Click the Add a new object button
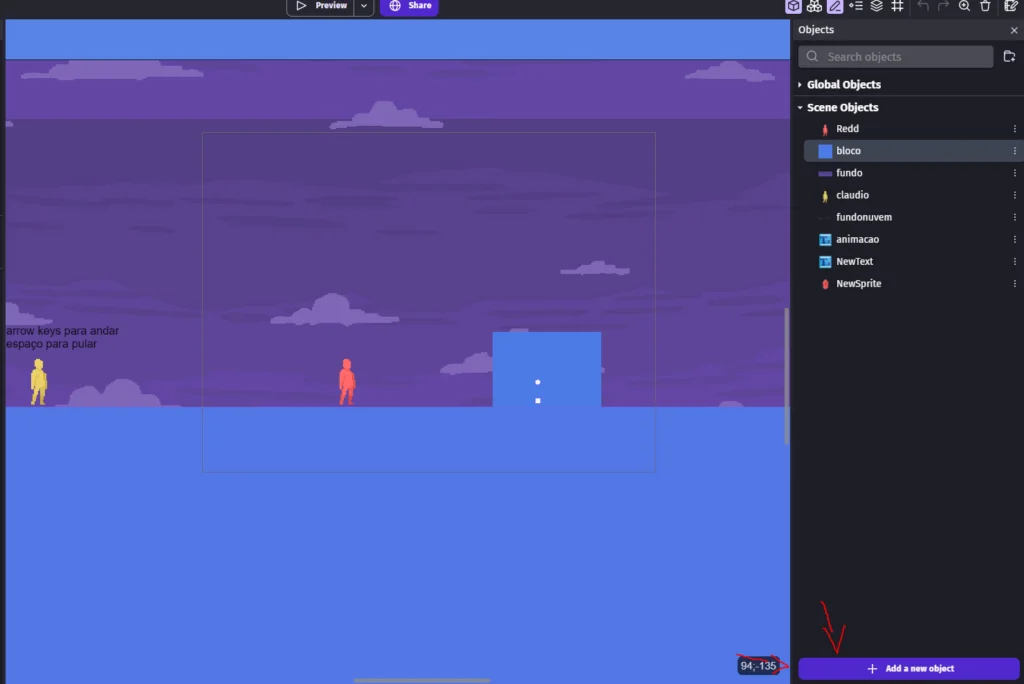 pos(908,668)
